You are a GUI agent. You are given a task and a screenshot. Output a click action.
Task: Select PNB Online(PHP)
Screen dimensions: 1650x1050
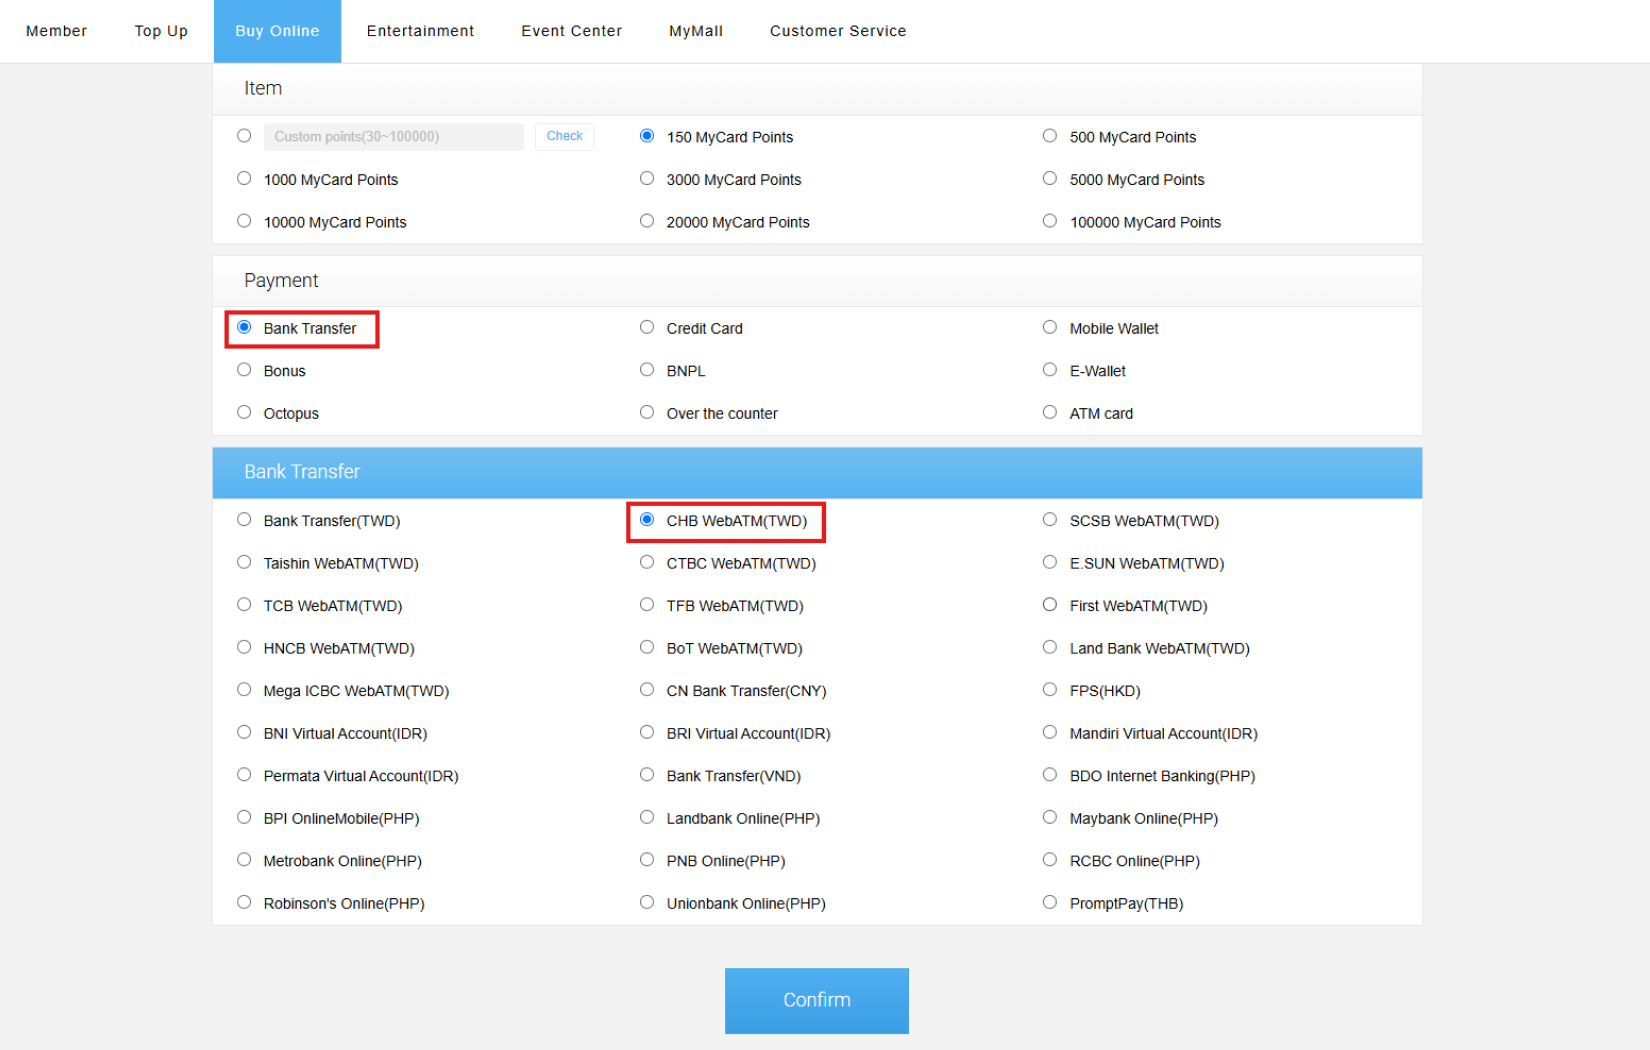(x=647, y=860)
